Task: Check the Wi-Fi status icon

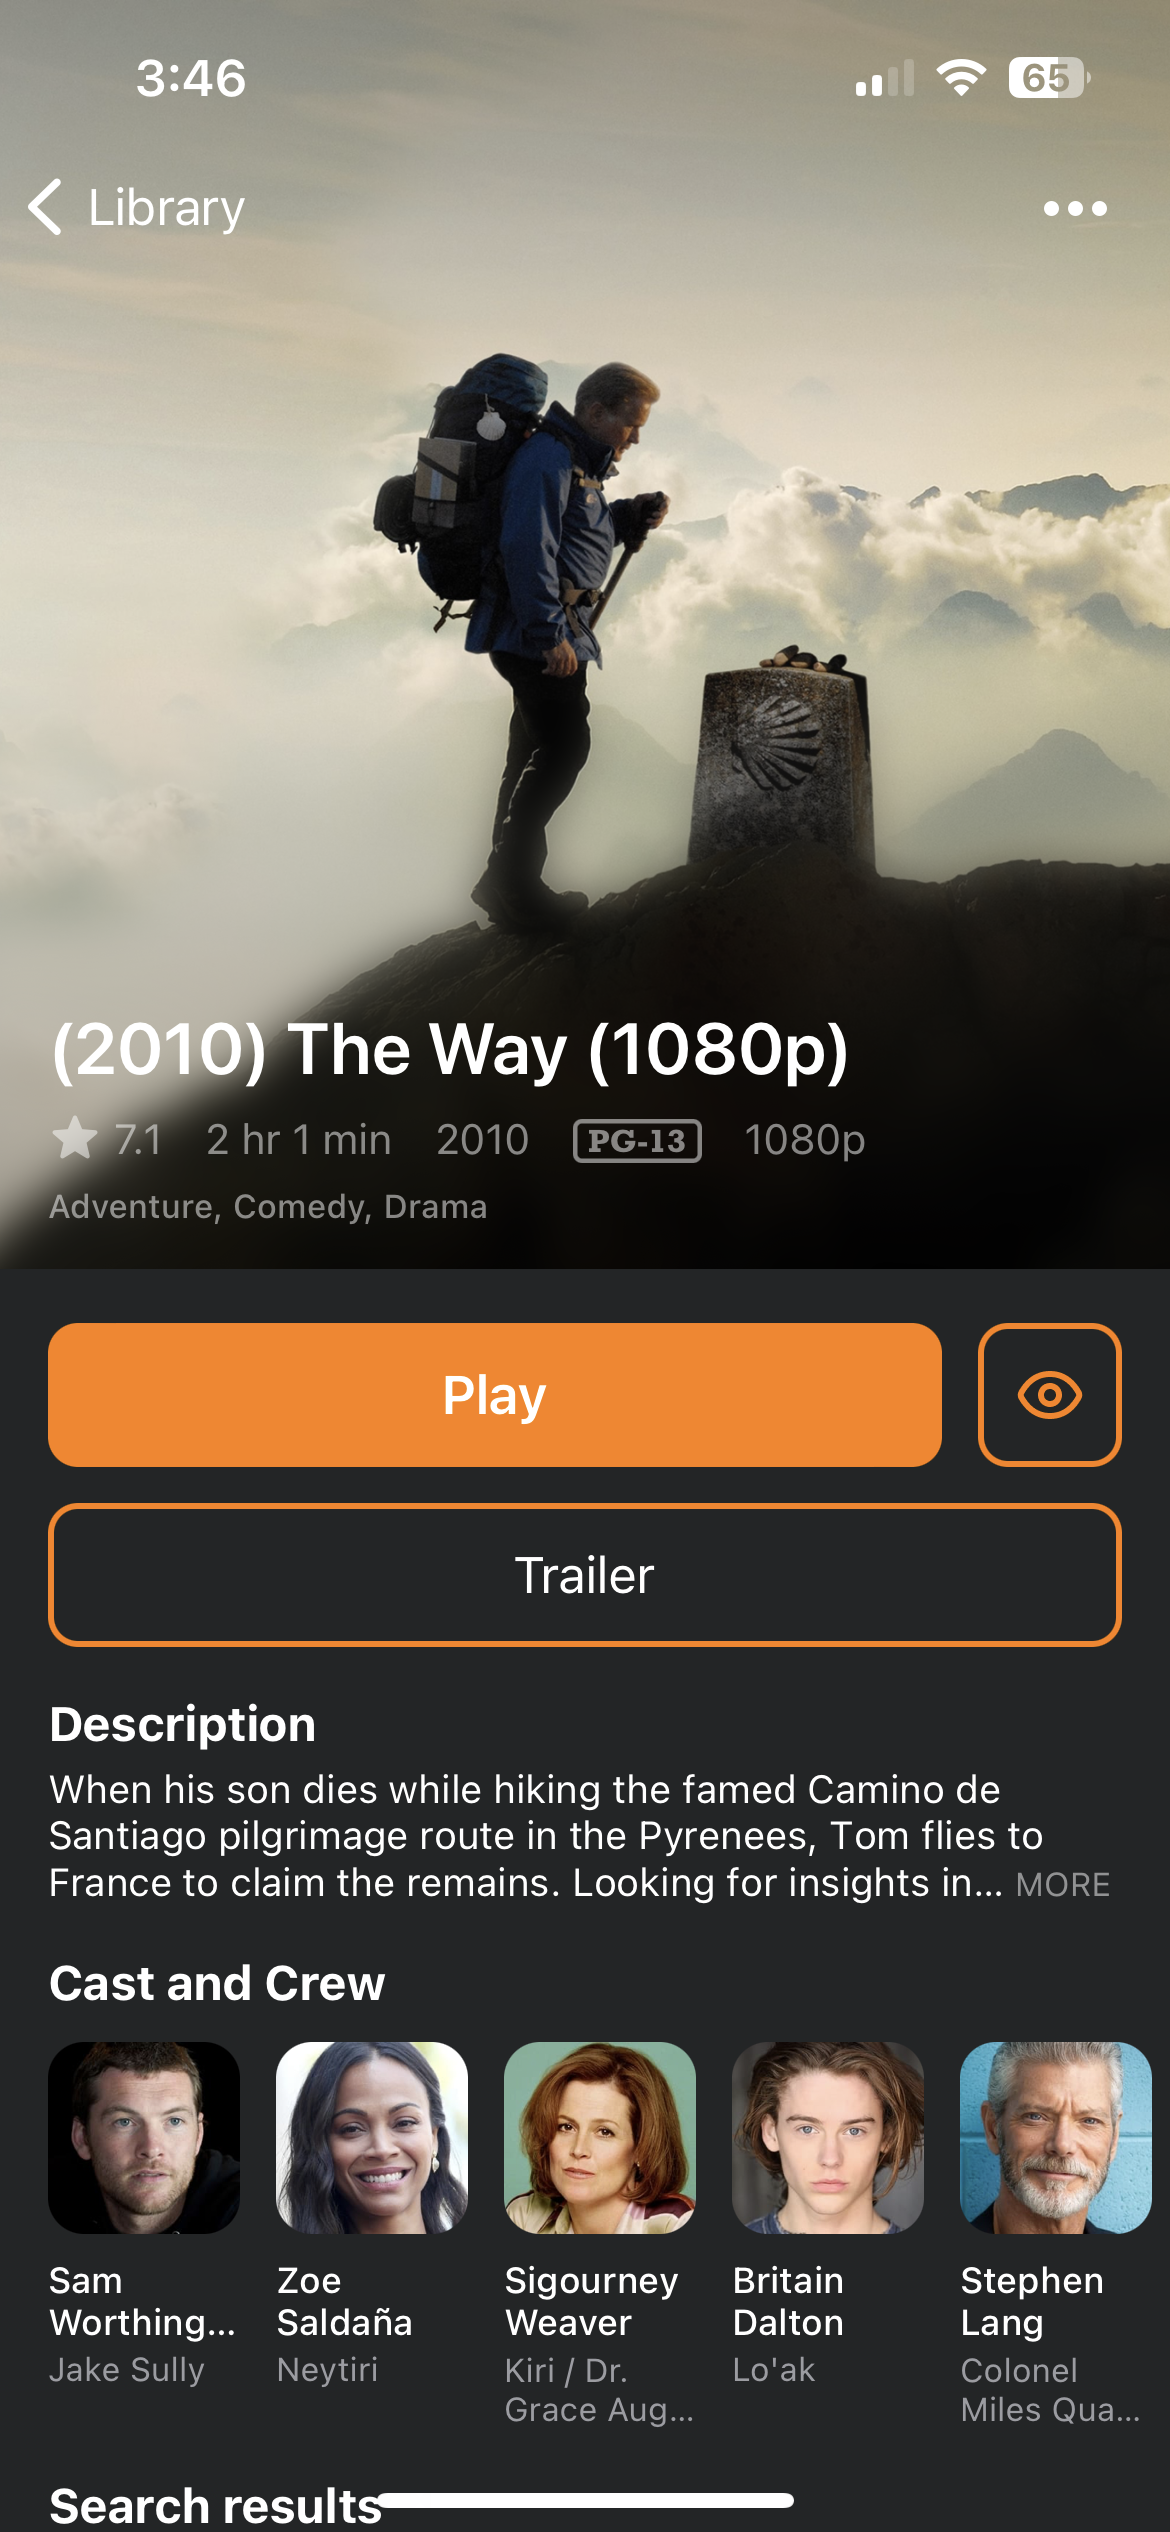Action: 961,78
